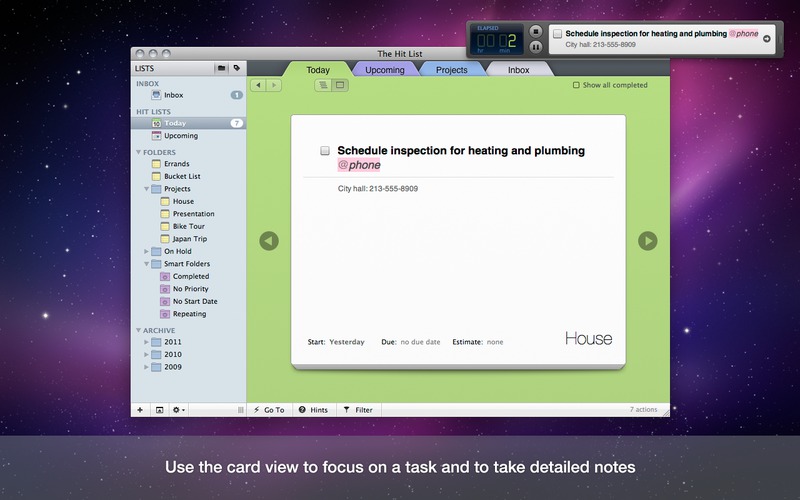This screenshot has width=800, height=500.
Task: Expand the 2009 archive folder
Action: (x=146, y=367)
